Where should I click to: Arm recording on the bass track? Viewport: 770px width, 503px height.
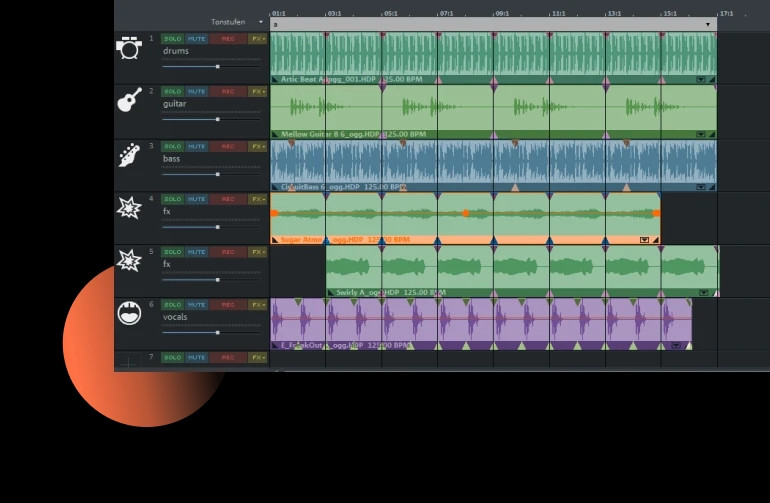pos(228,146)
